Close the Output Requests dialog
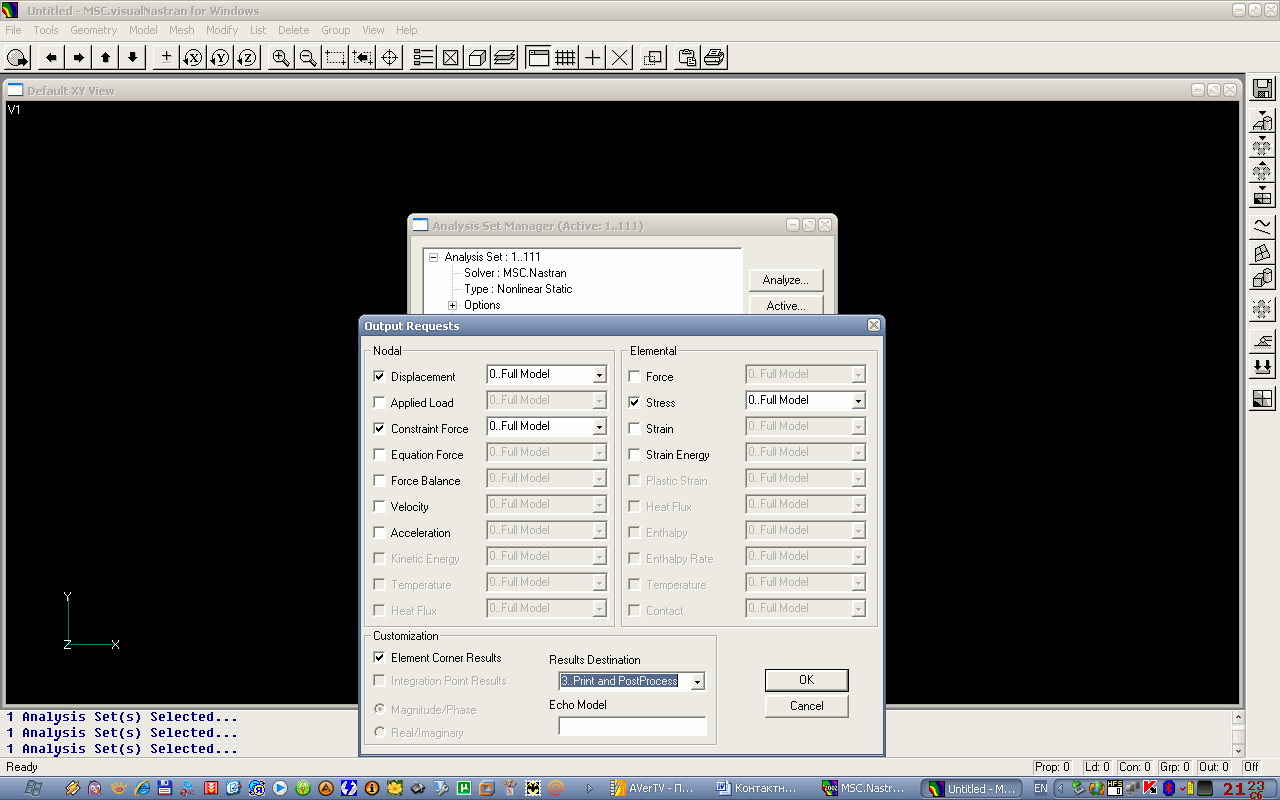Image resolution: width=1280 pixels, height=800 pixels. 874,326
